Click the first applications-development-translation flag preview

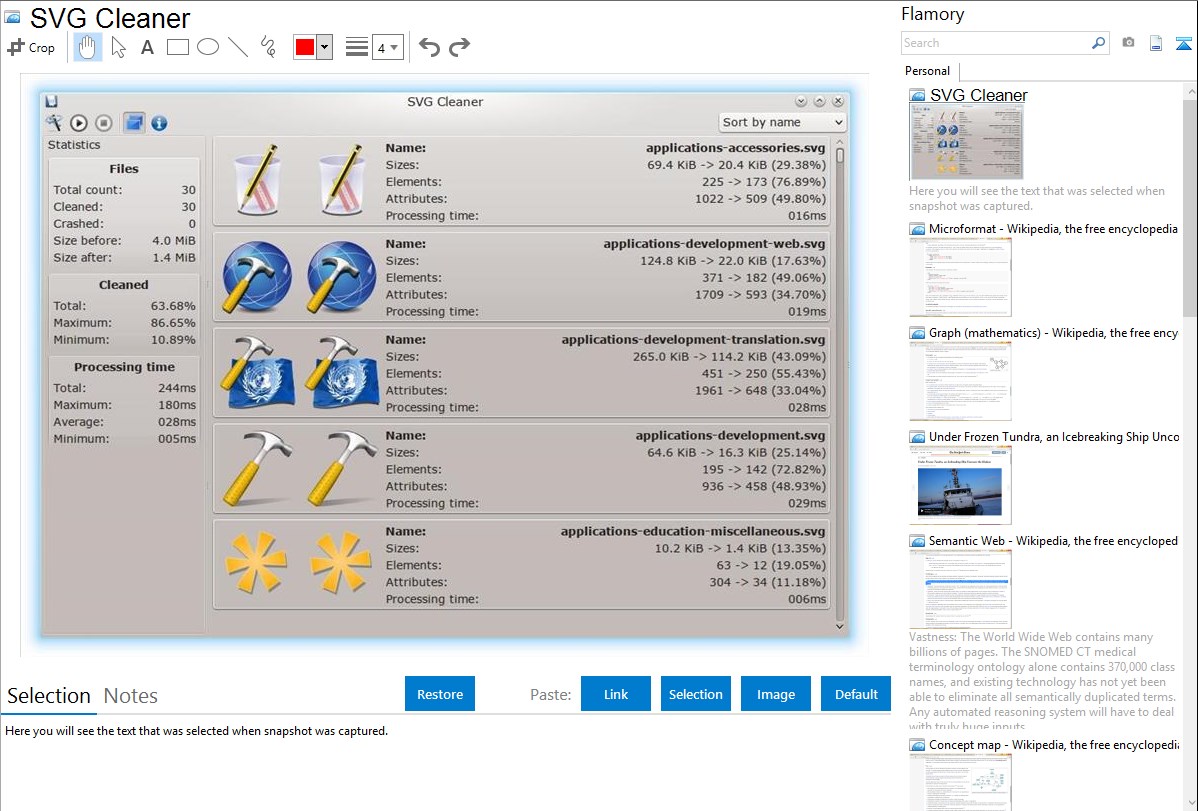[257, 372]
